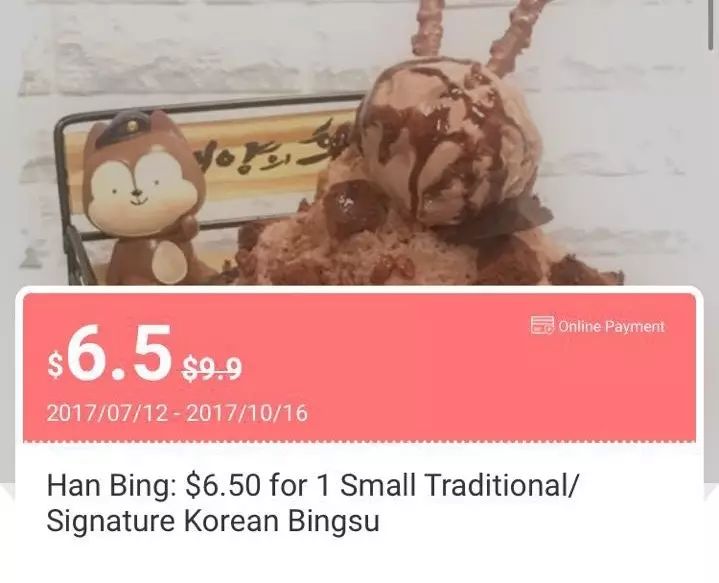Screen dimensions: 719x583
Task: Tap the dotted coupon tear line
Action: [360, 442]
